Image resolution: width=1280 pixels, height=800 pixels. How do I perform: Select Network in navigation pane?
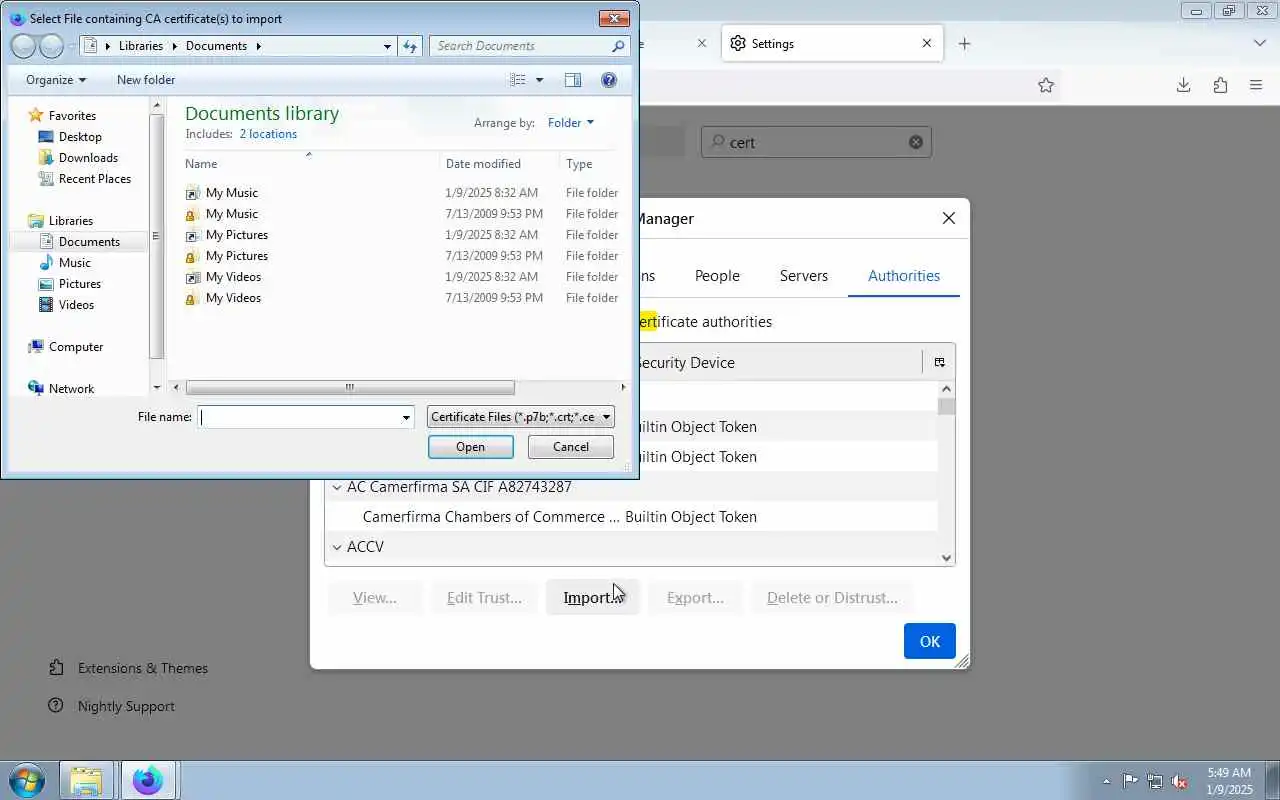(71, 389)
